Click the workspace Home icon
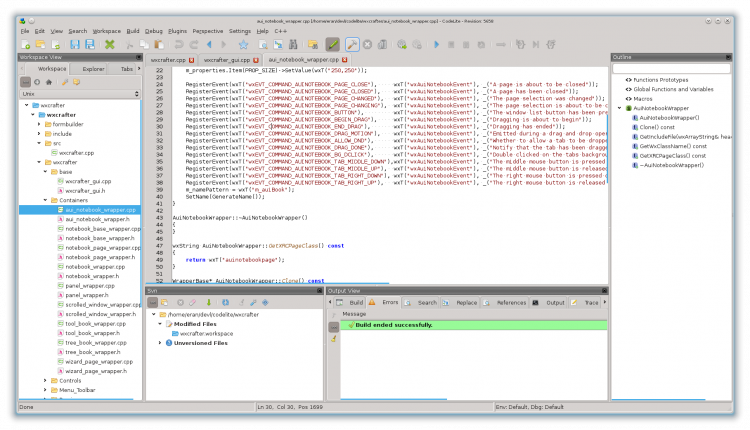The width and height of the screenshot is (750, 430). pos(48,82)
